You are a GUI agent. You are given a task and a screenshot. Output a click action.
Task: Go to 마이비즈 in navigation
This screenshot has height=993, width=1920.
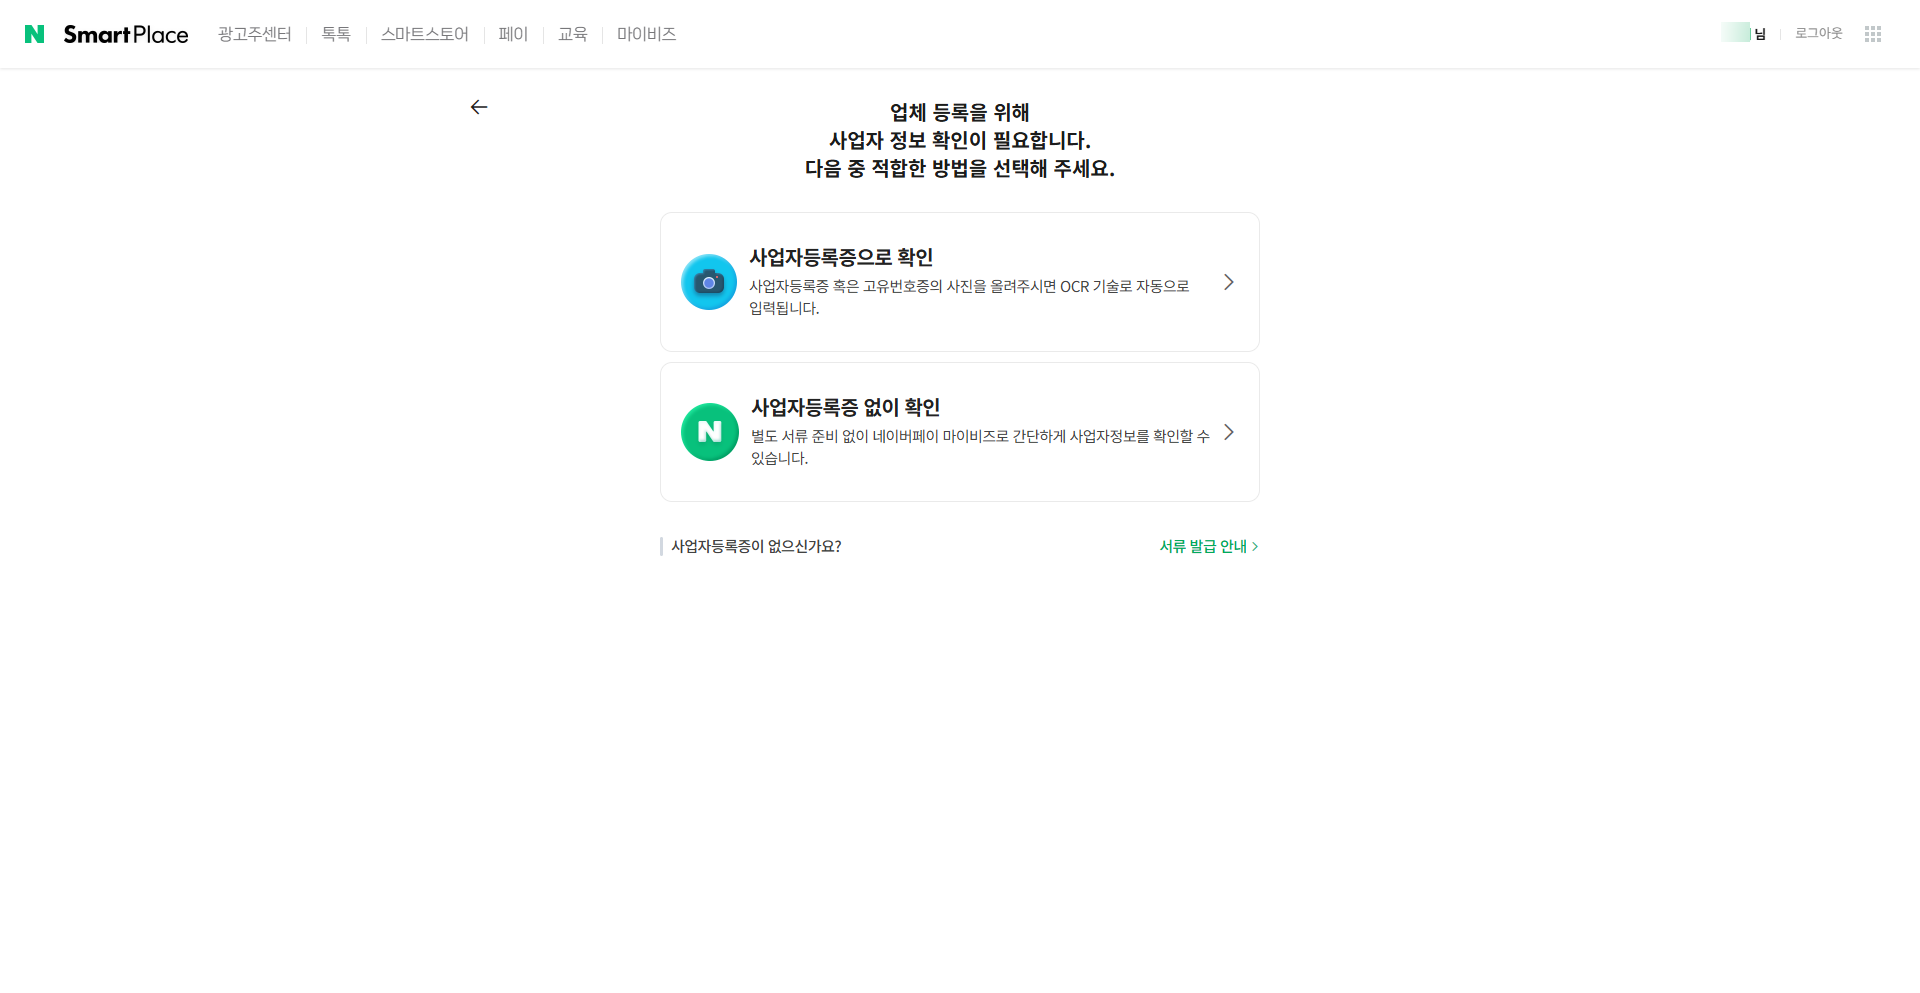646,34
